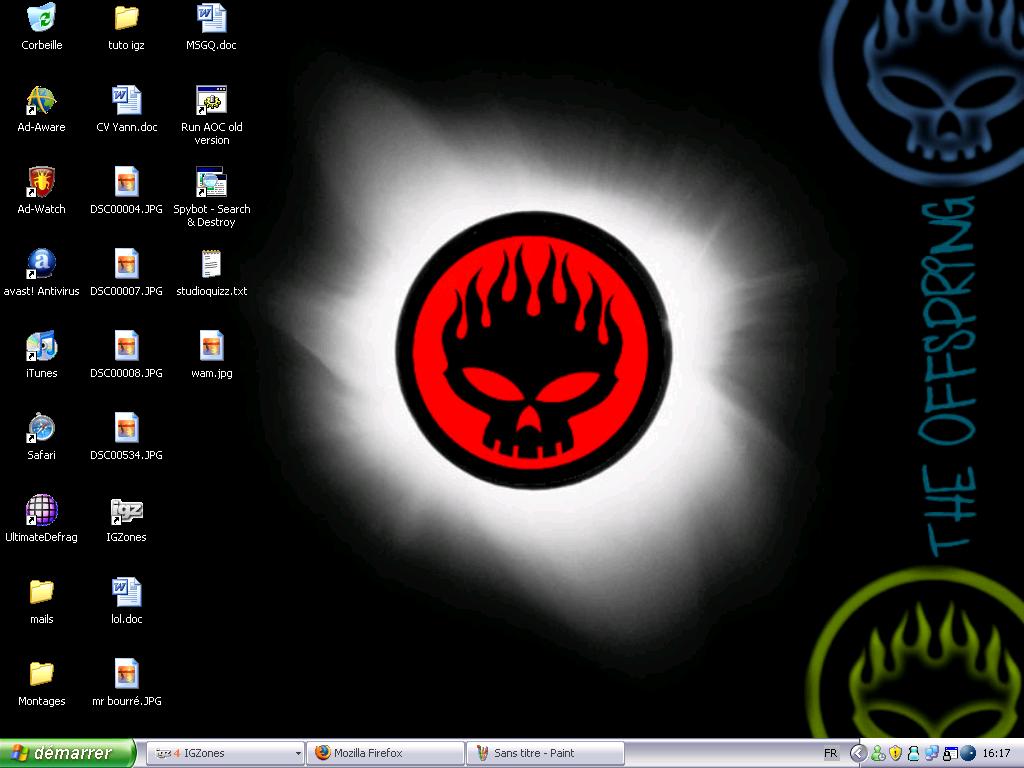
Task: Select the Ad-Watch shortcut icon
Action: click(41, 190)
